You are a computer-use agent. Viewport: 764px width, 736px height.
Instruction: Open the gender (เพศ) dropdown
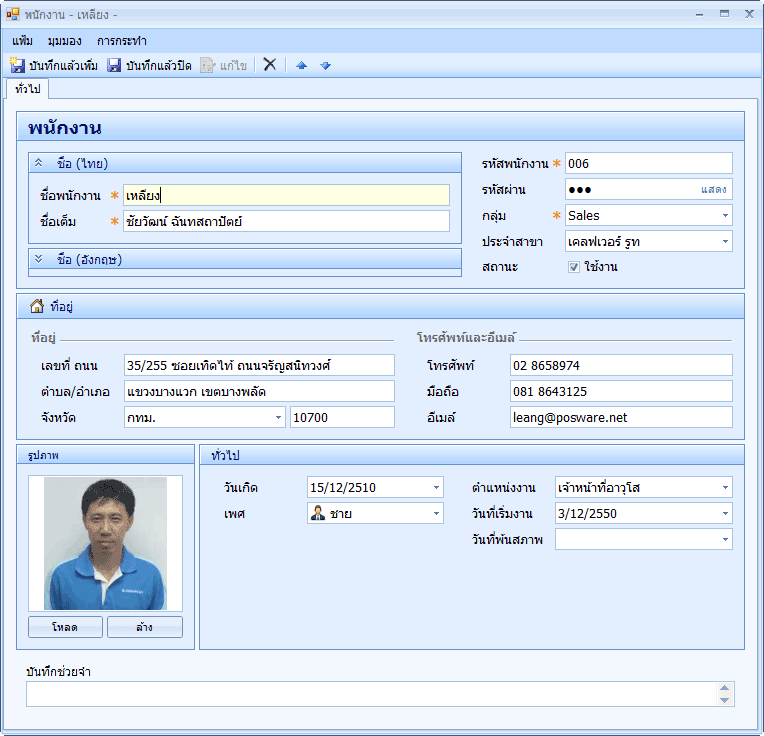pyautogui.click(x=436, y=513)
